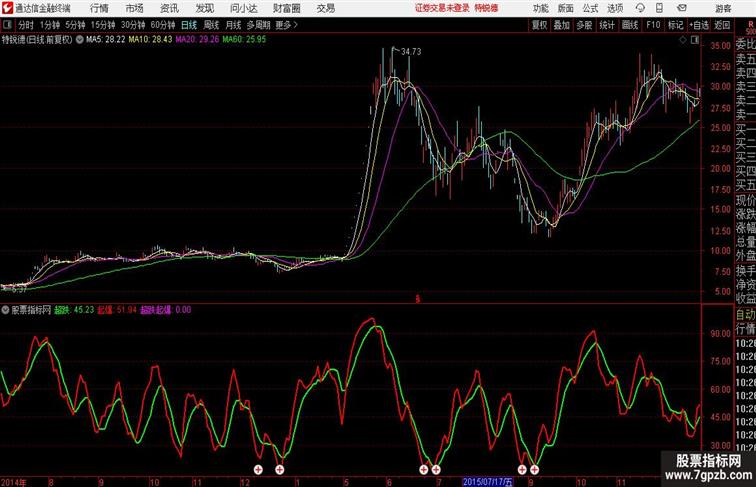The height and width of the screenshot is (487, 756).
Task: Toggle the right sidebar panel icon near 35.00
Action: pos(695,41)
